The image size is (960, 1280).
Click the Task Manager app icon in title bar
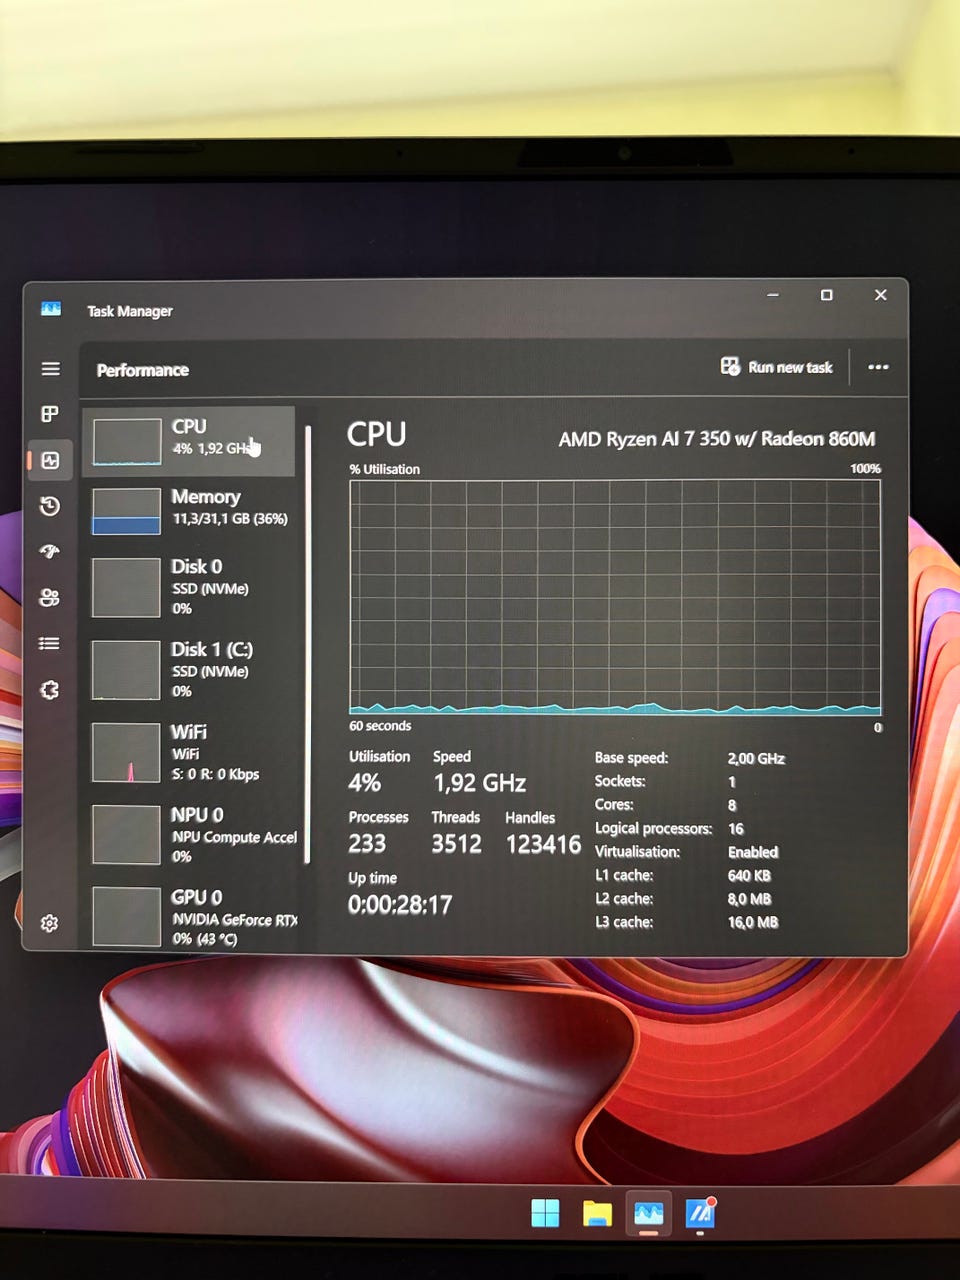coord(51,310)
